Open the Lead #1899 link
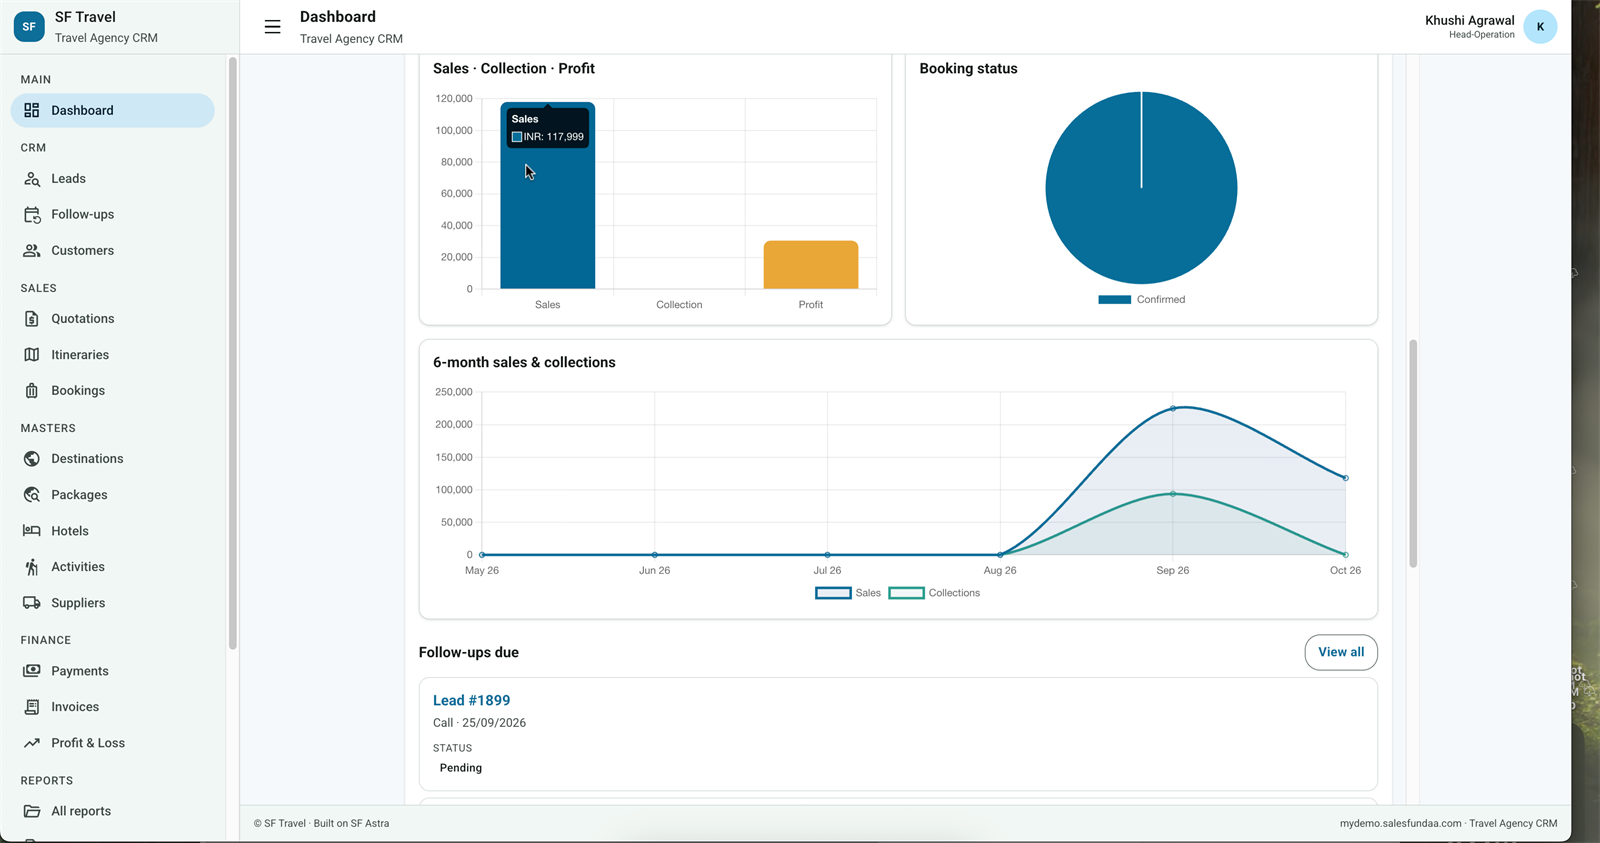Viewport: 1600px width, 843px height. tap(471, 700)
